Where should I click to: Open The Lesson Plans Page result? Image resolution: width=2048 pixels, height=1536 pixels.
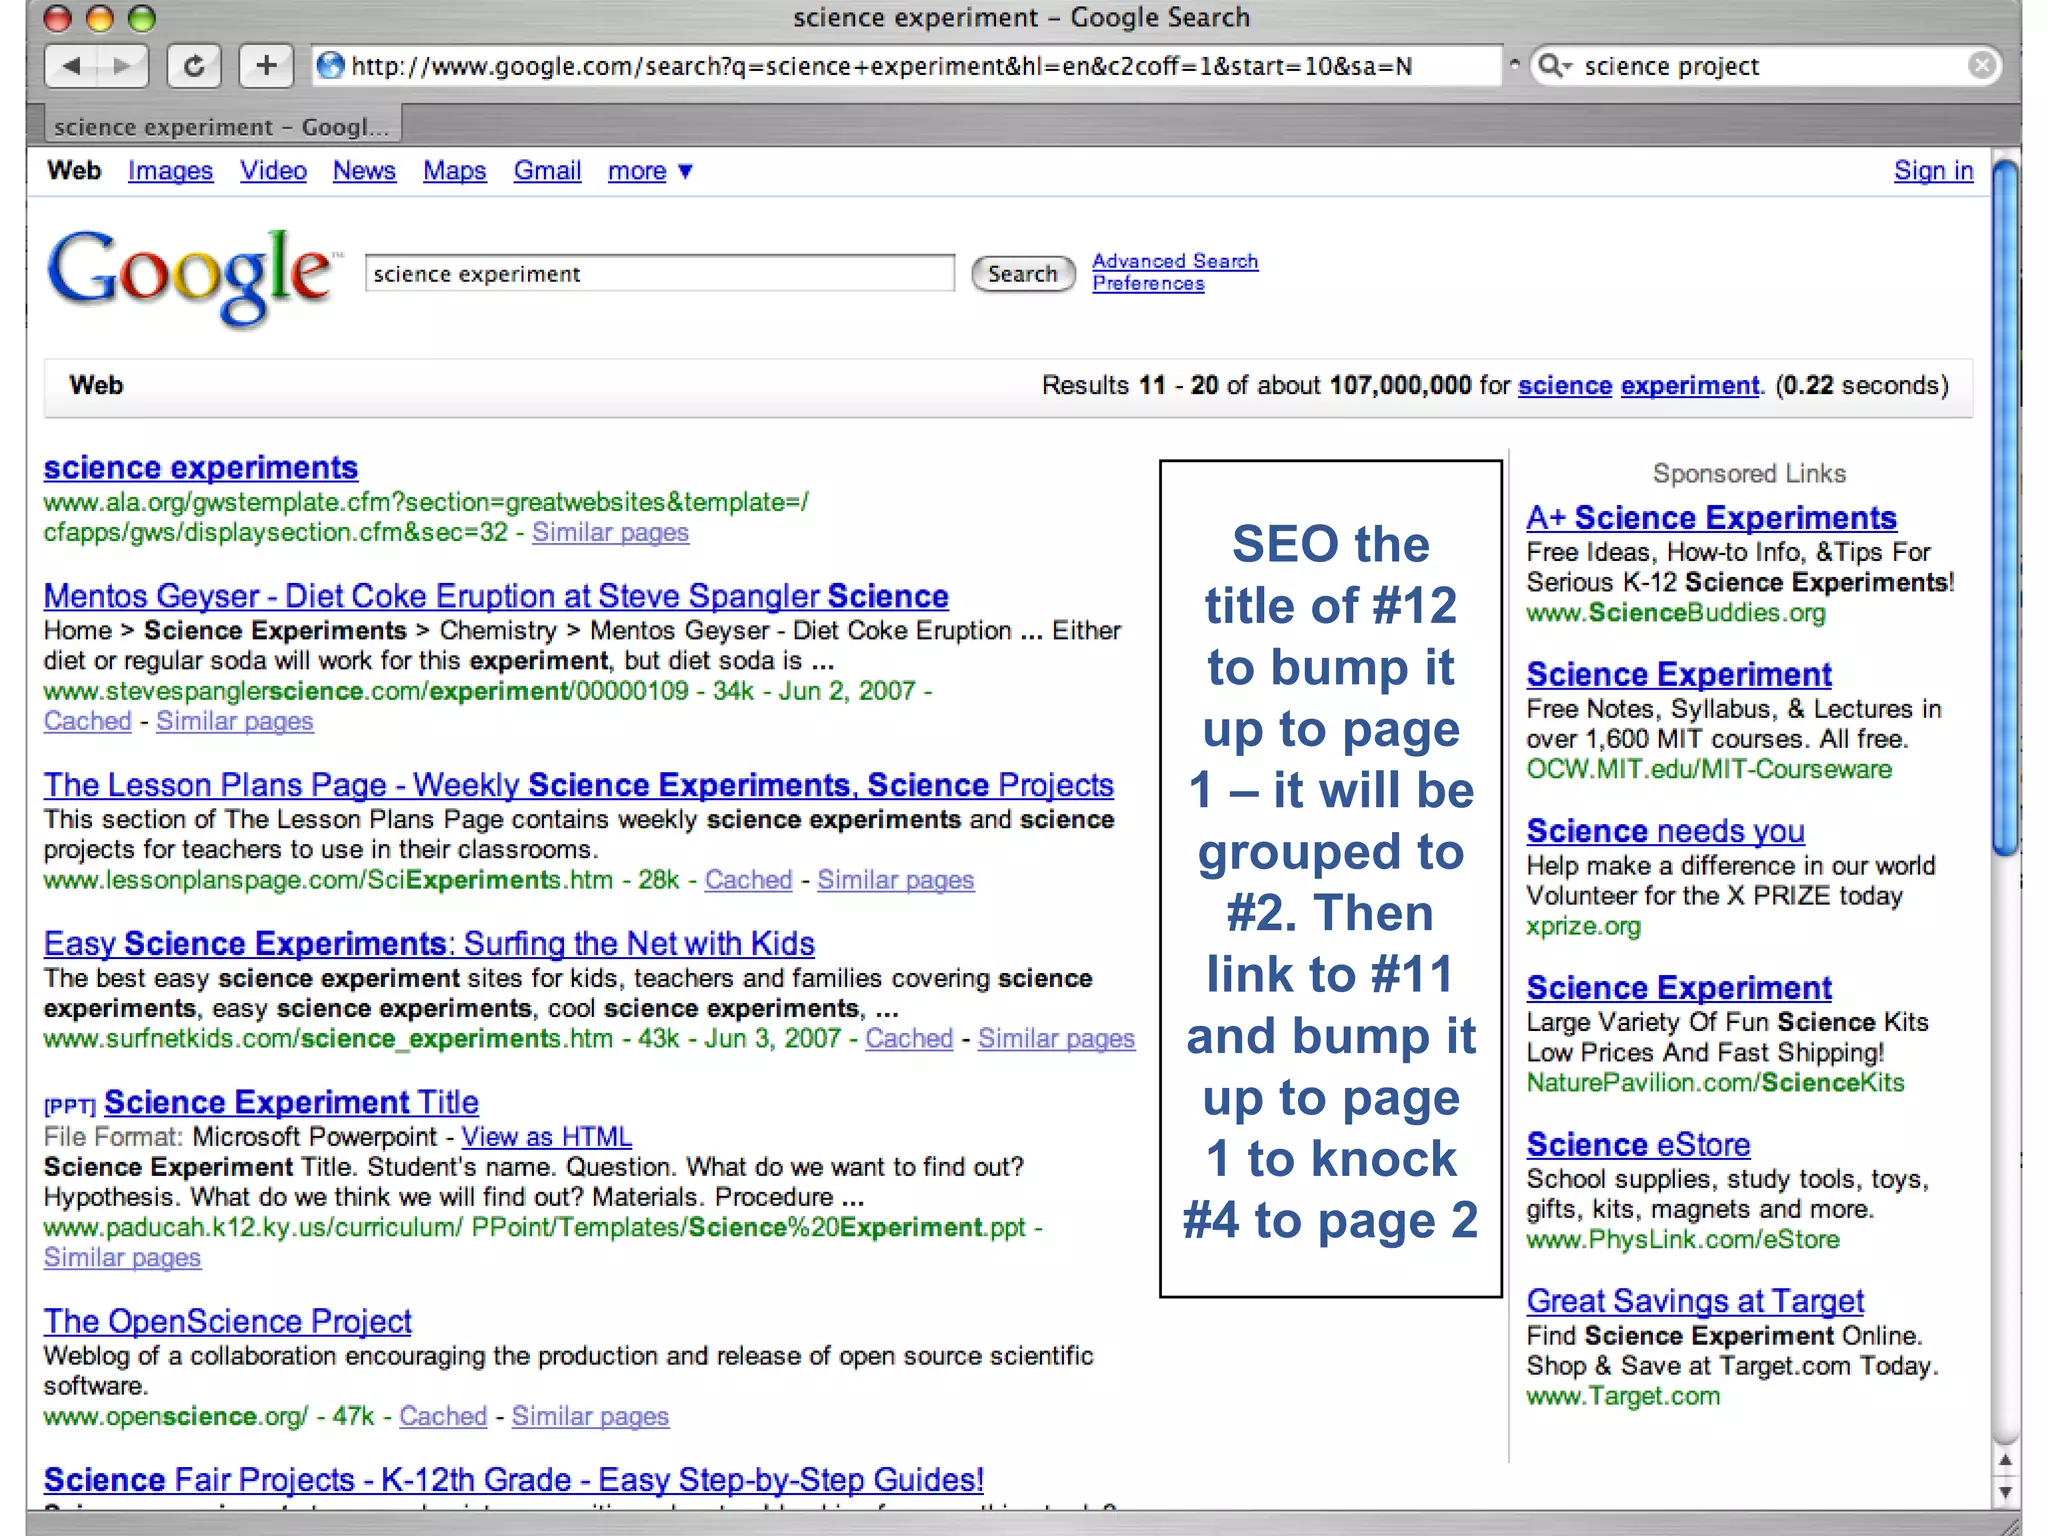pos(578,785)
